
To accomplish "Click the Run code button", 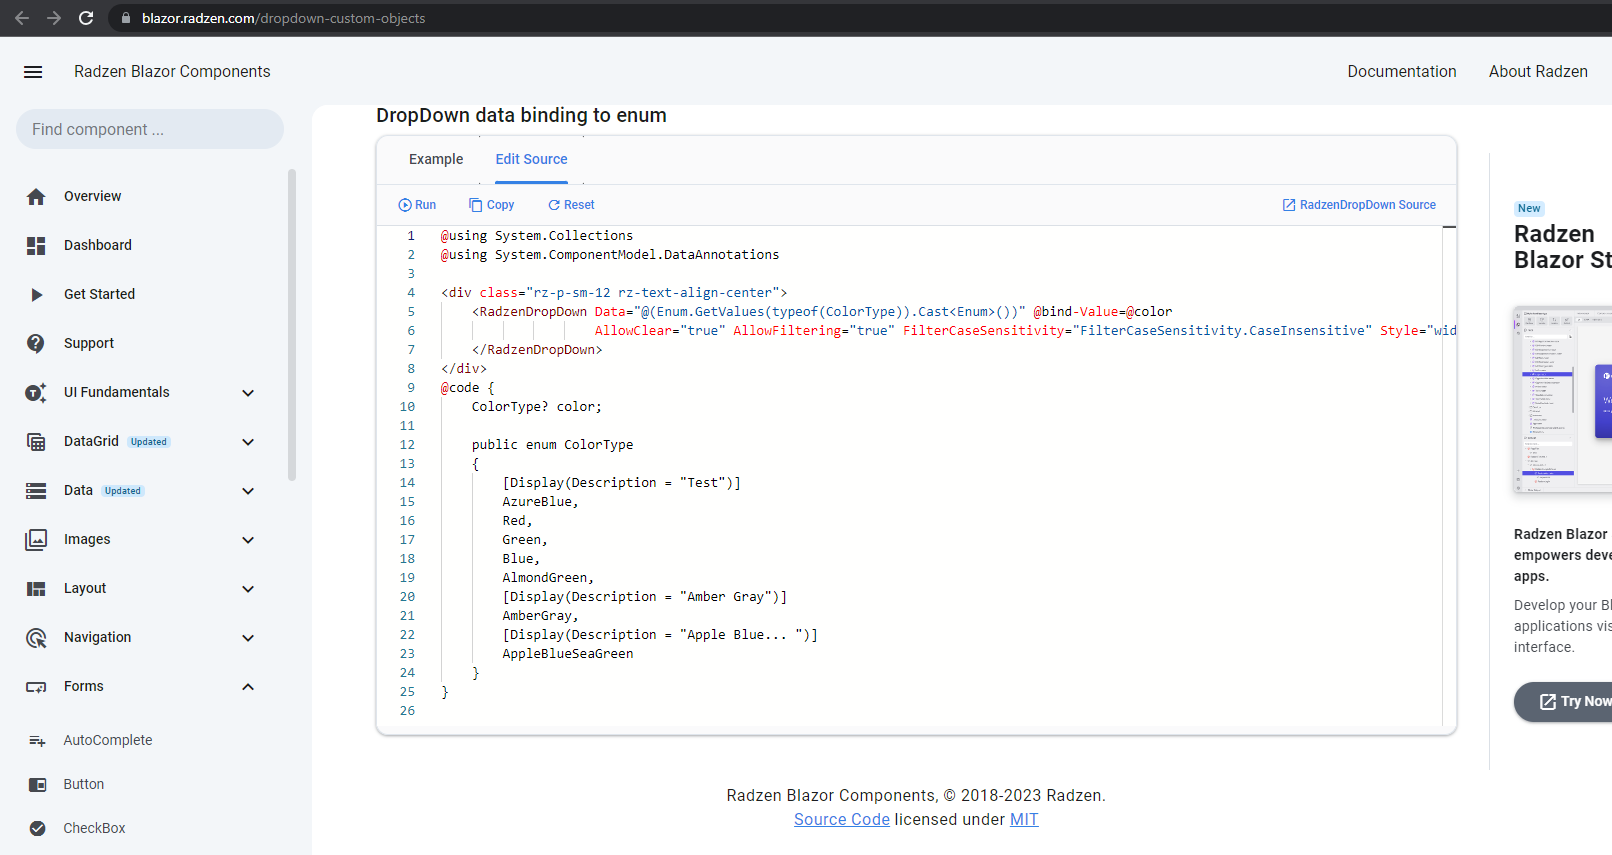I will (417, 205).
